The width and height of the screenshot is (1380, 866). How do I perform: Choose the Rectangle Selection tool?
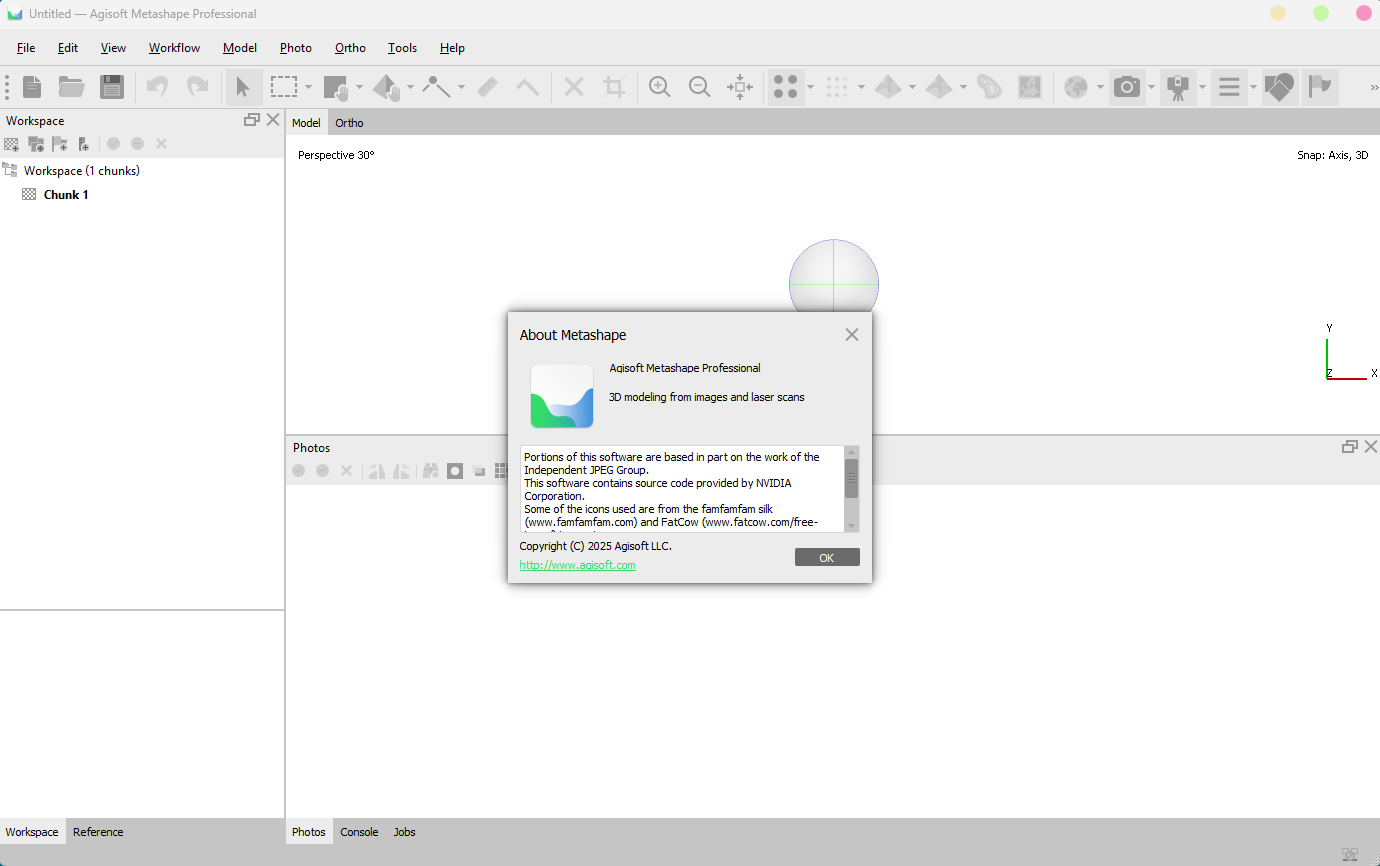click(x=284, y=87)
